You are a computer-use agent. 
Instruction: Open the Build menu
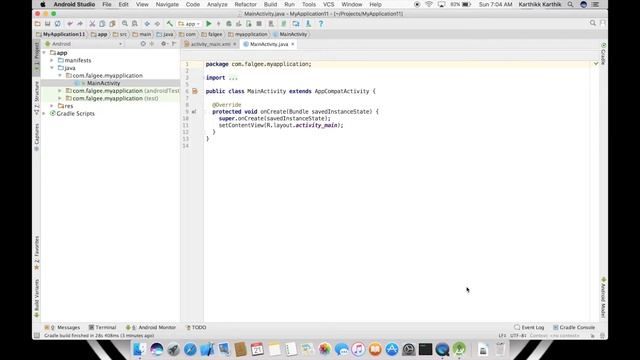(270, 4)
